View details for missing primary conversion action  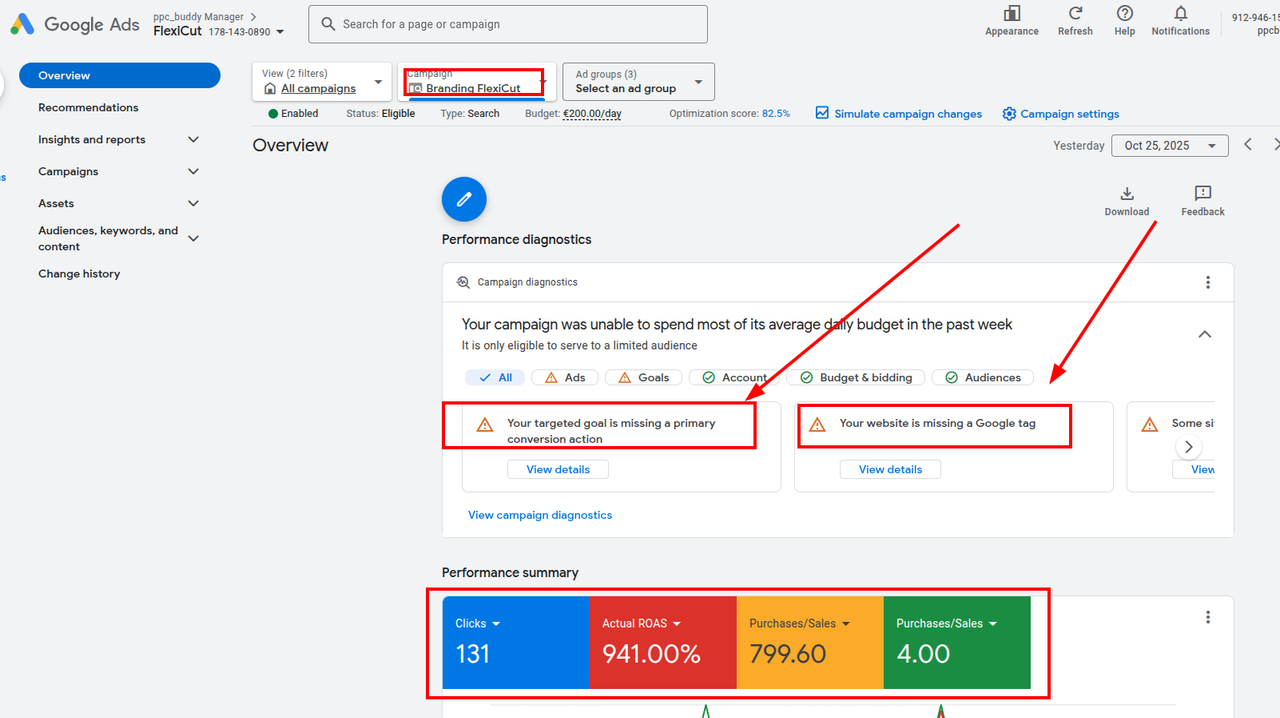[558, 469]
